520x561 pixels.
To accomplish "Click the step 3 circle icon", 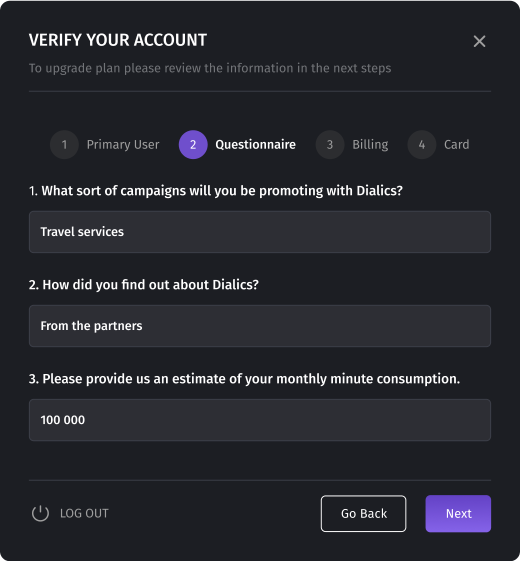I will pos(330,145).
